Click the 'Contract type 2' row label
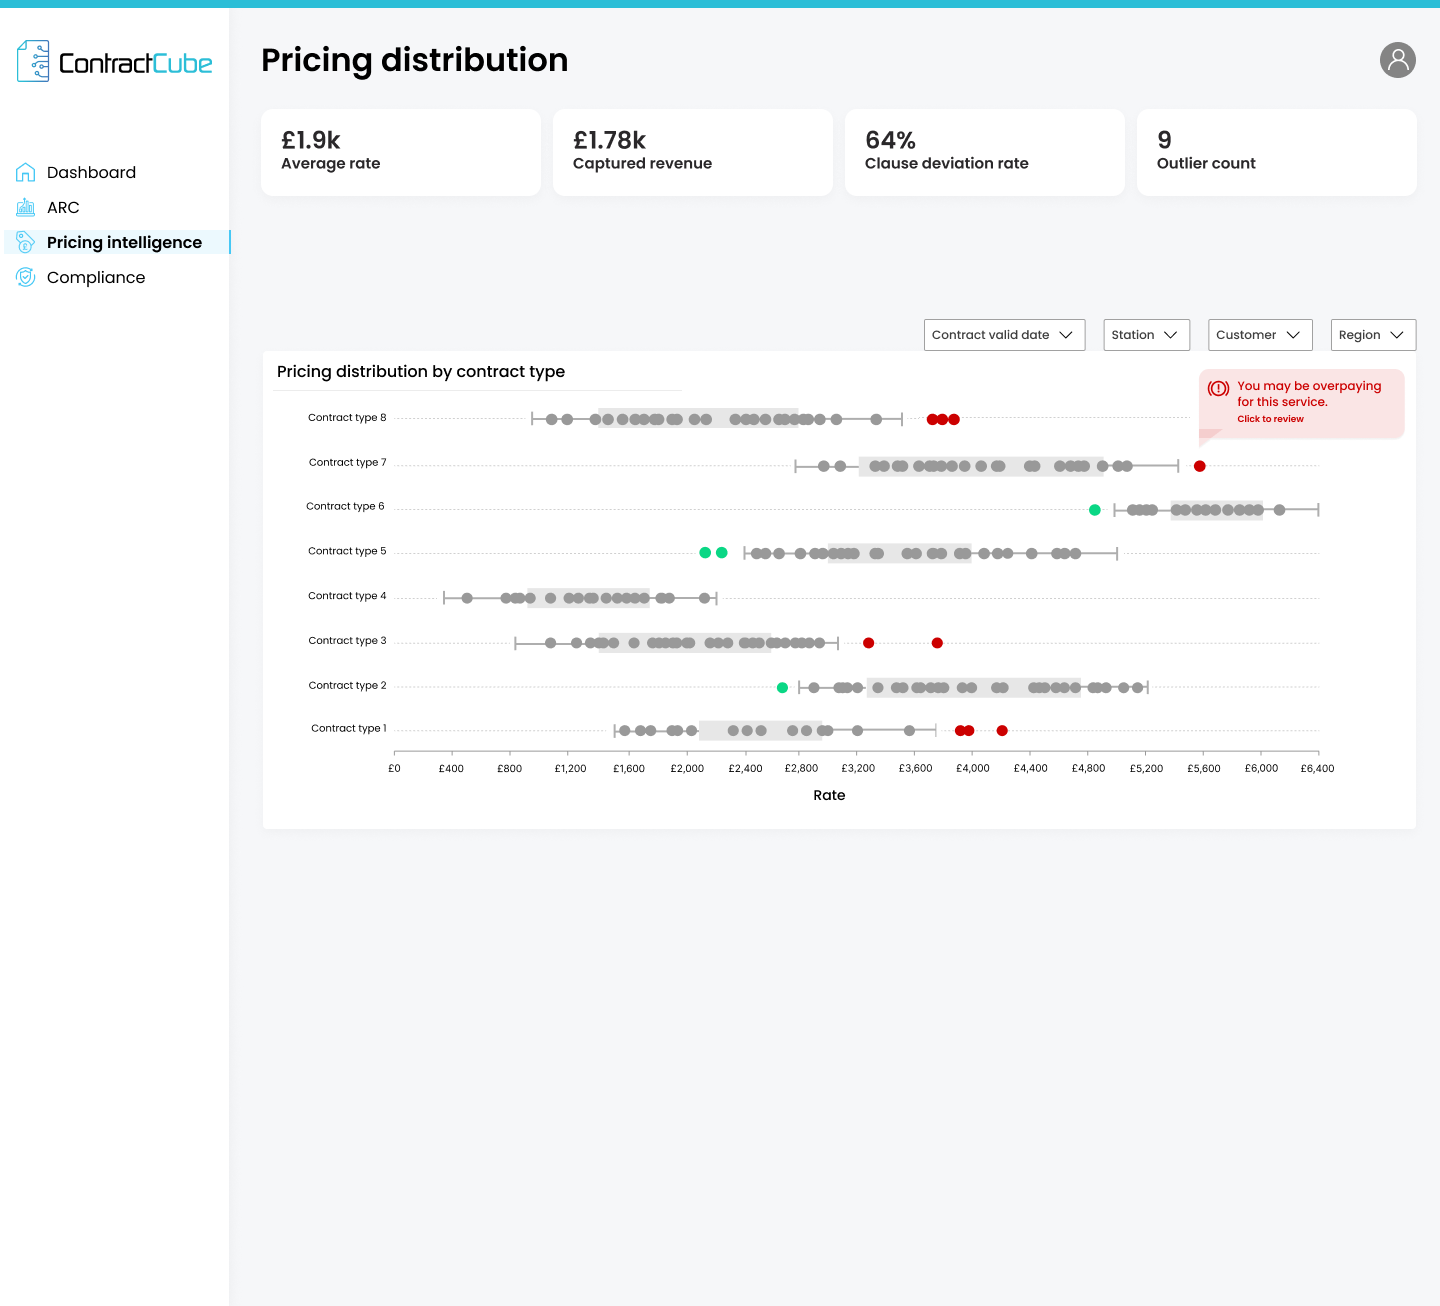 tap(347, 685)
